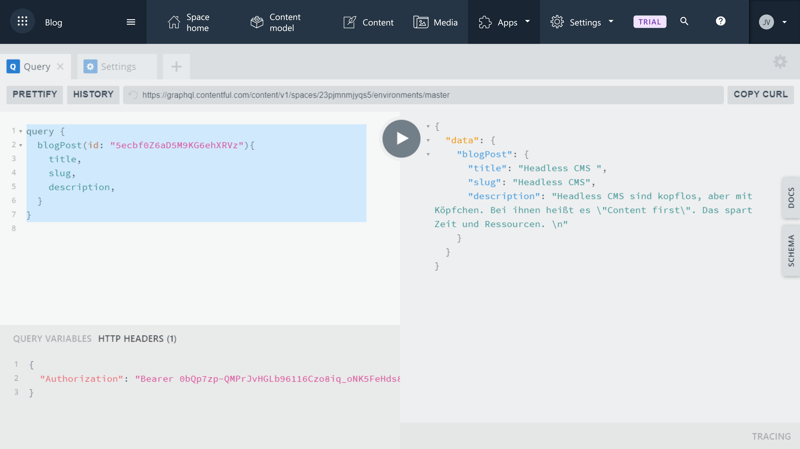Click the description field in the query
The height and width of the screenshot is (449, 800).
coord(79,187)
